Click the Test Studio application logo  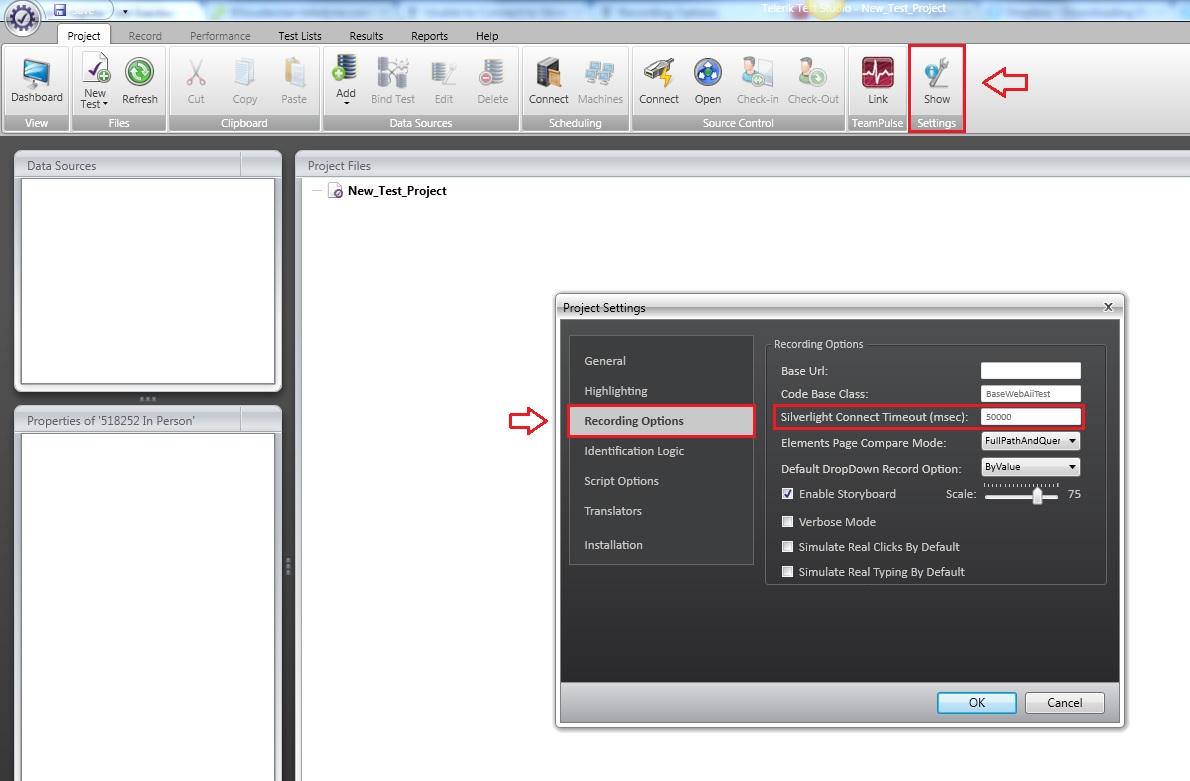tap(23, 17)
